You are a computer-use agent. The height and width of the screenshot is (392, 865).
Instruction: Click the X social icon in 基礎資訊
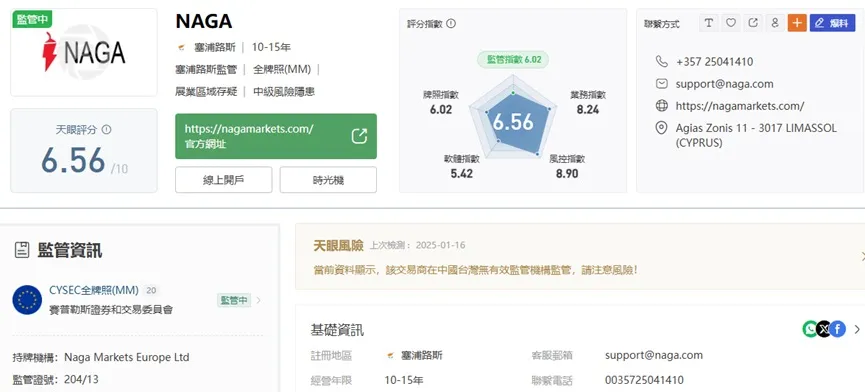(824, 329)
